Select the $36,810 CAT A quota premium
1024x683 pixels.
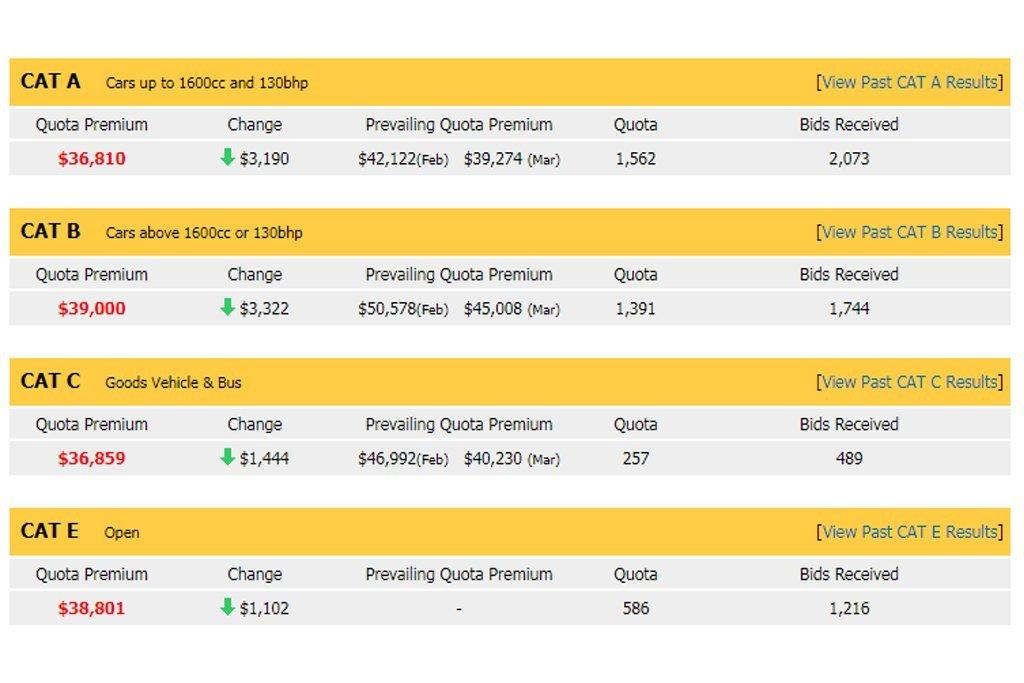(92, 159)
